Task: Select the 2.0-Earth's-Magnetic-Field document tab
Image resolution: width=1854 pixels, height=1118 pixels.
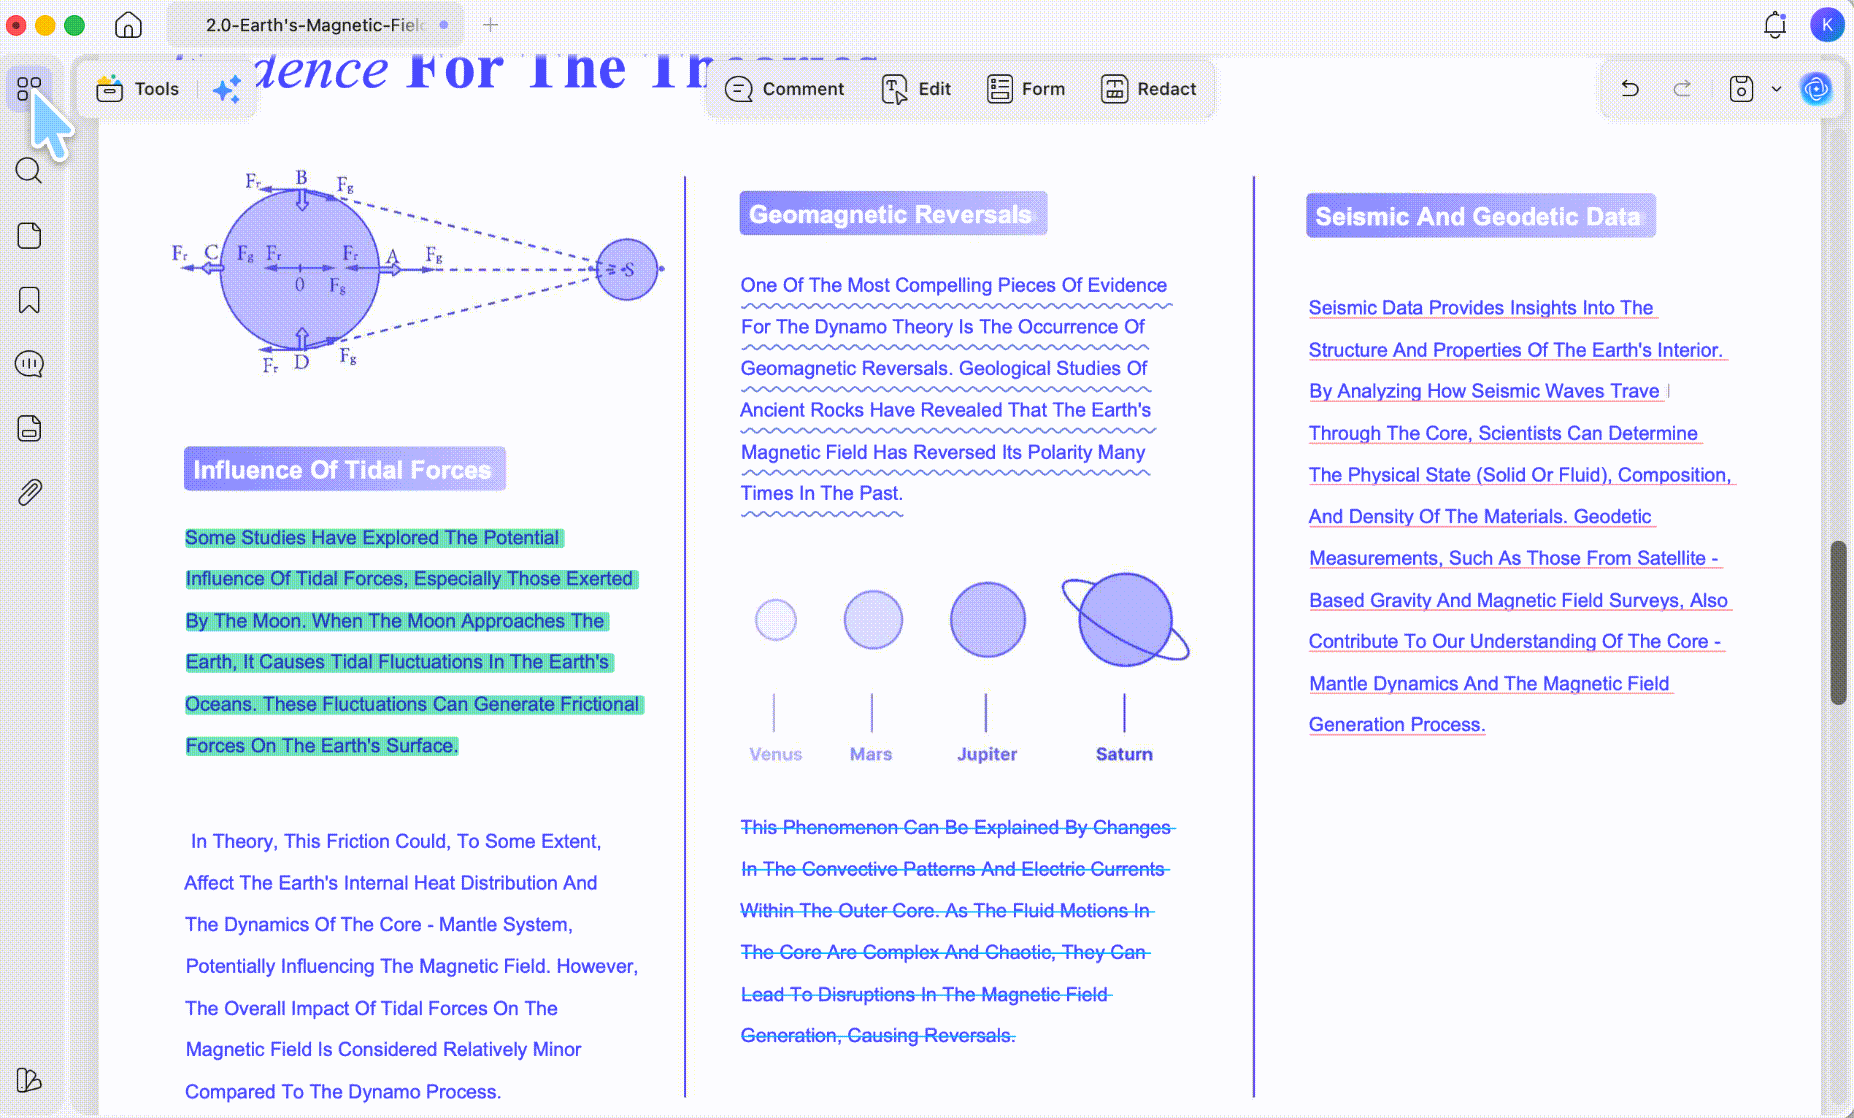Action: 315,25
